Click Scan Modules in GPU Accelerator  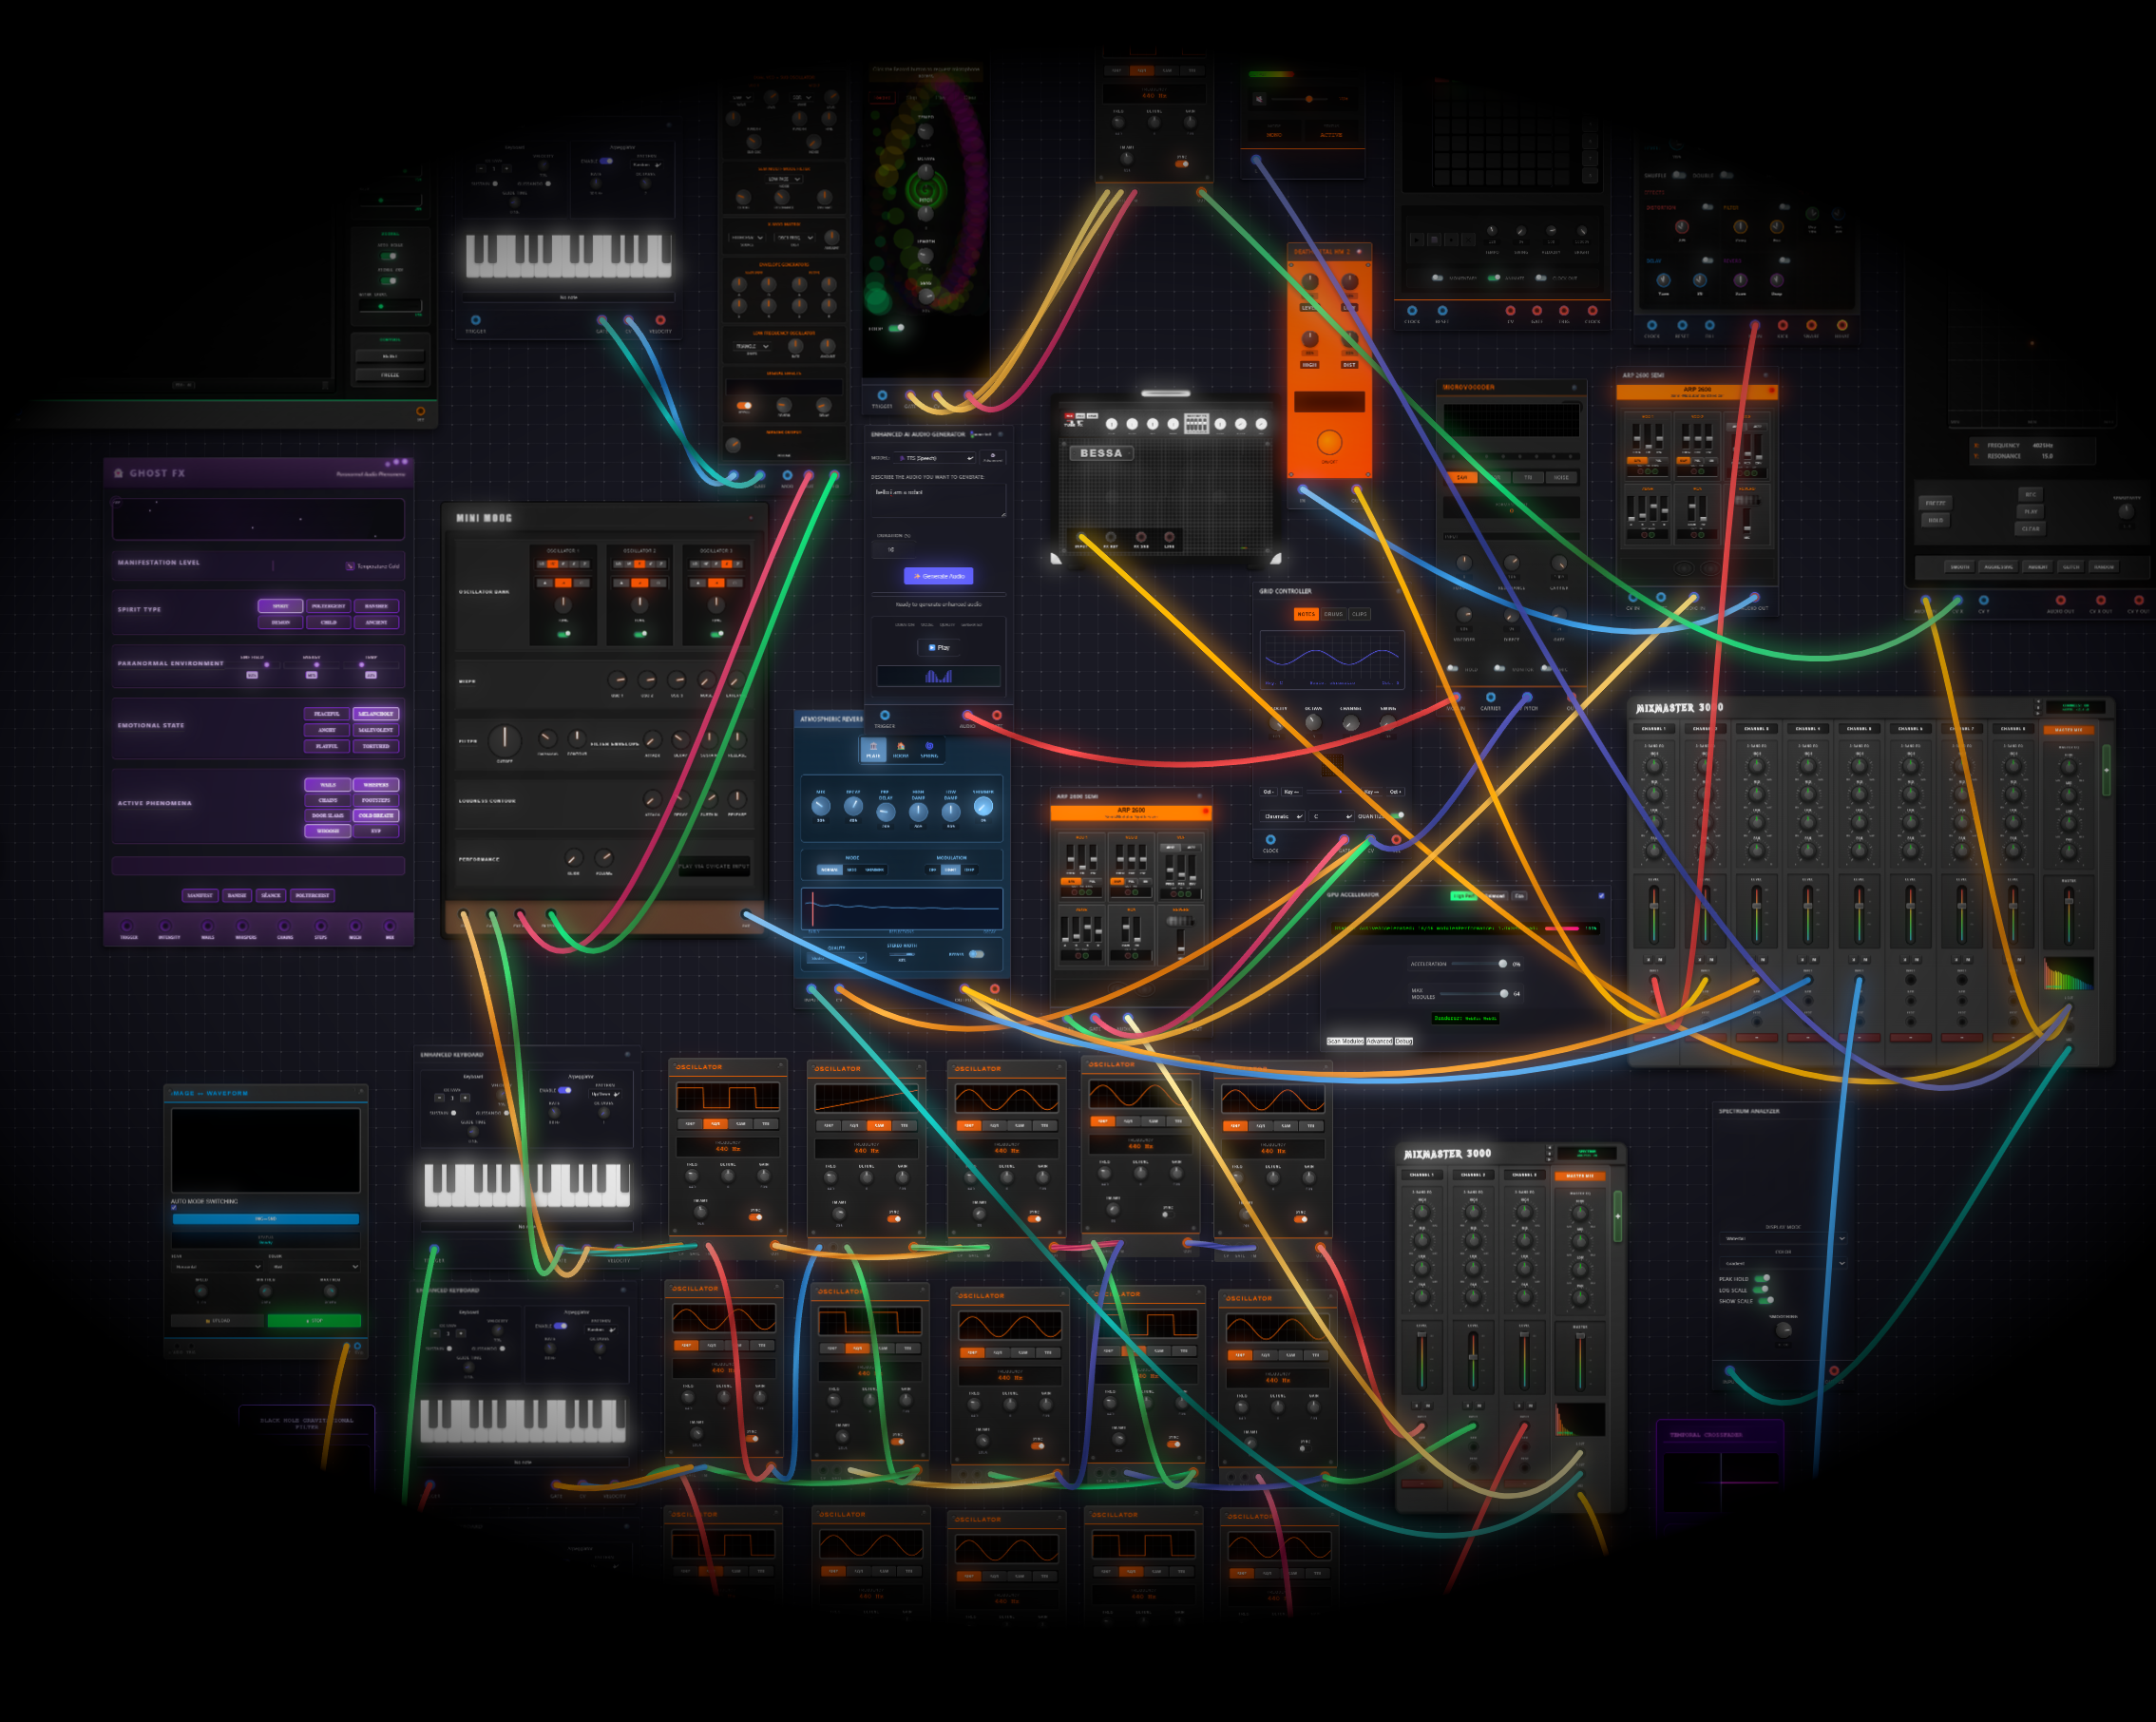coord(1345,1041)
